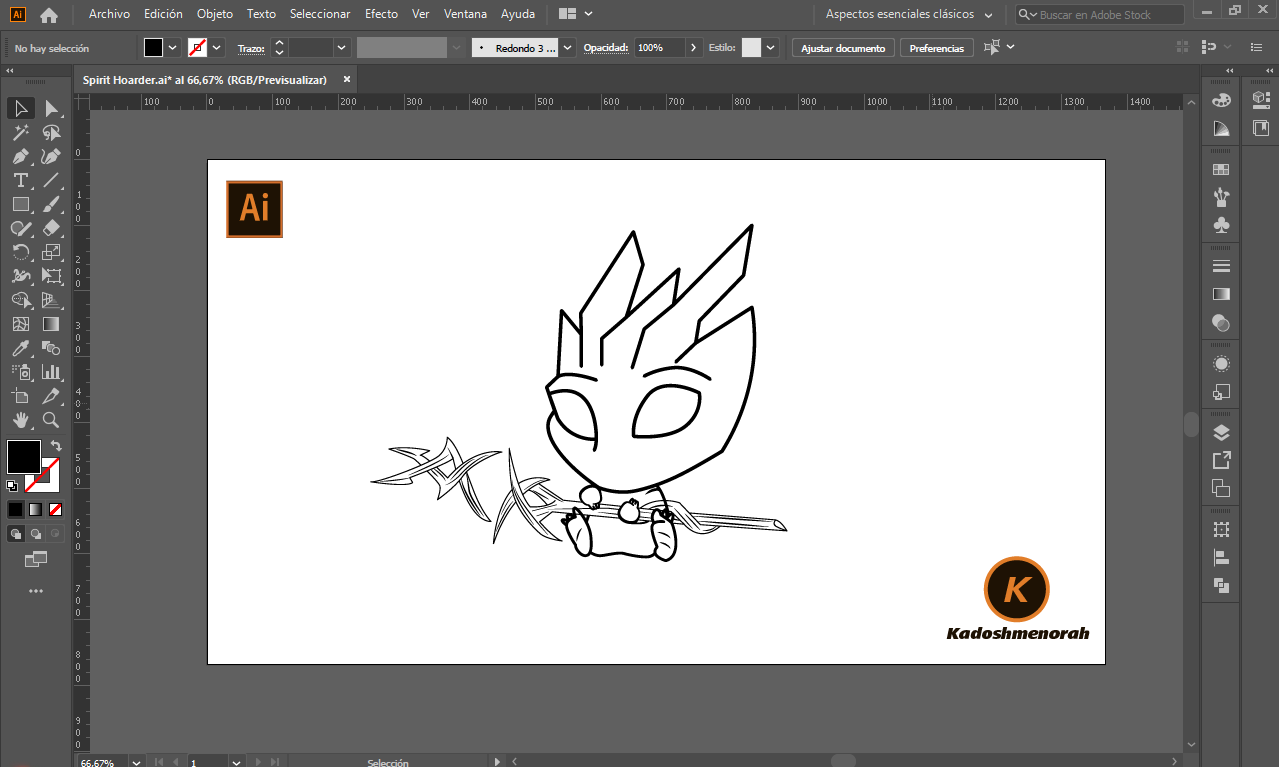Open the Efecto menu
This screenshot has width=1279, height=767.
pyautogui.click(x=381, y=14)
